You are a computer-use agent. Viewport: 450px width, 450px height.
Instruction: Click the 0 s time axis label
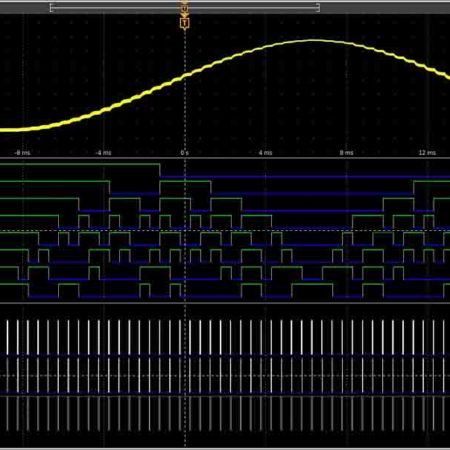(x=184, y=153)
